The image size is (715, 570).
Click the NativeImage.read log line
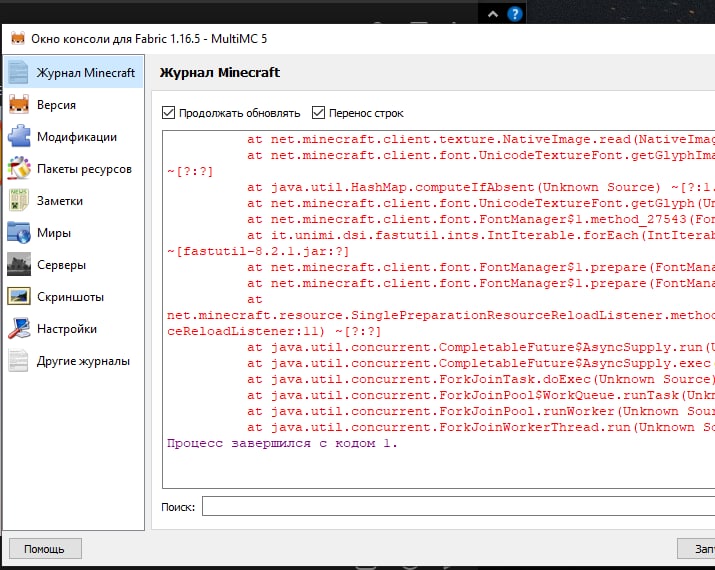coord(481,139)
